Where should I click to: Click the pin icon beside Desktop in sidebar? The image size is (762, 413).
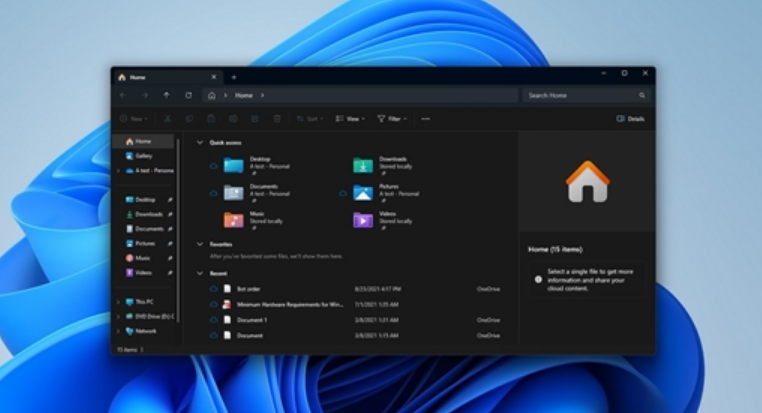[170, 200]
